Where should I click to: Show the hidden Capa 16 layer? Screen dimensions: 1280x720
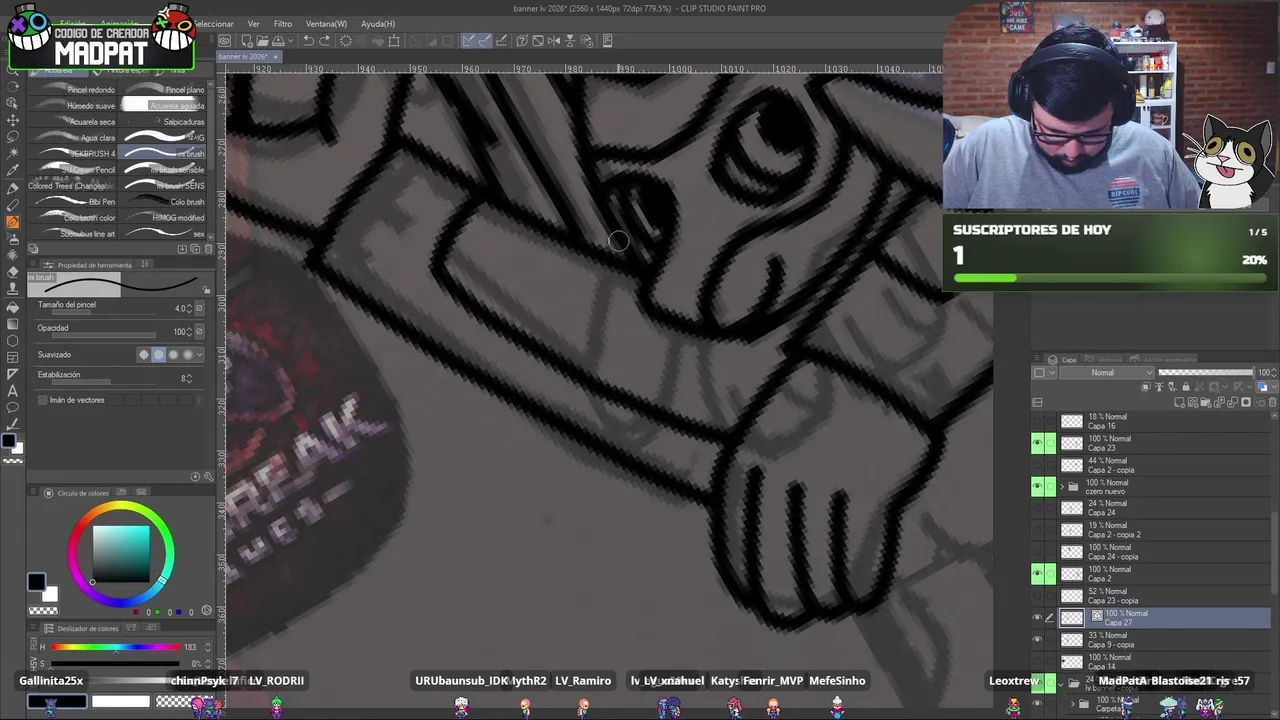[1037, 421]
